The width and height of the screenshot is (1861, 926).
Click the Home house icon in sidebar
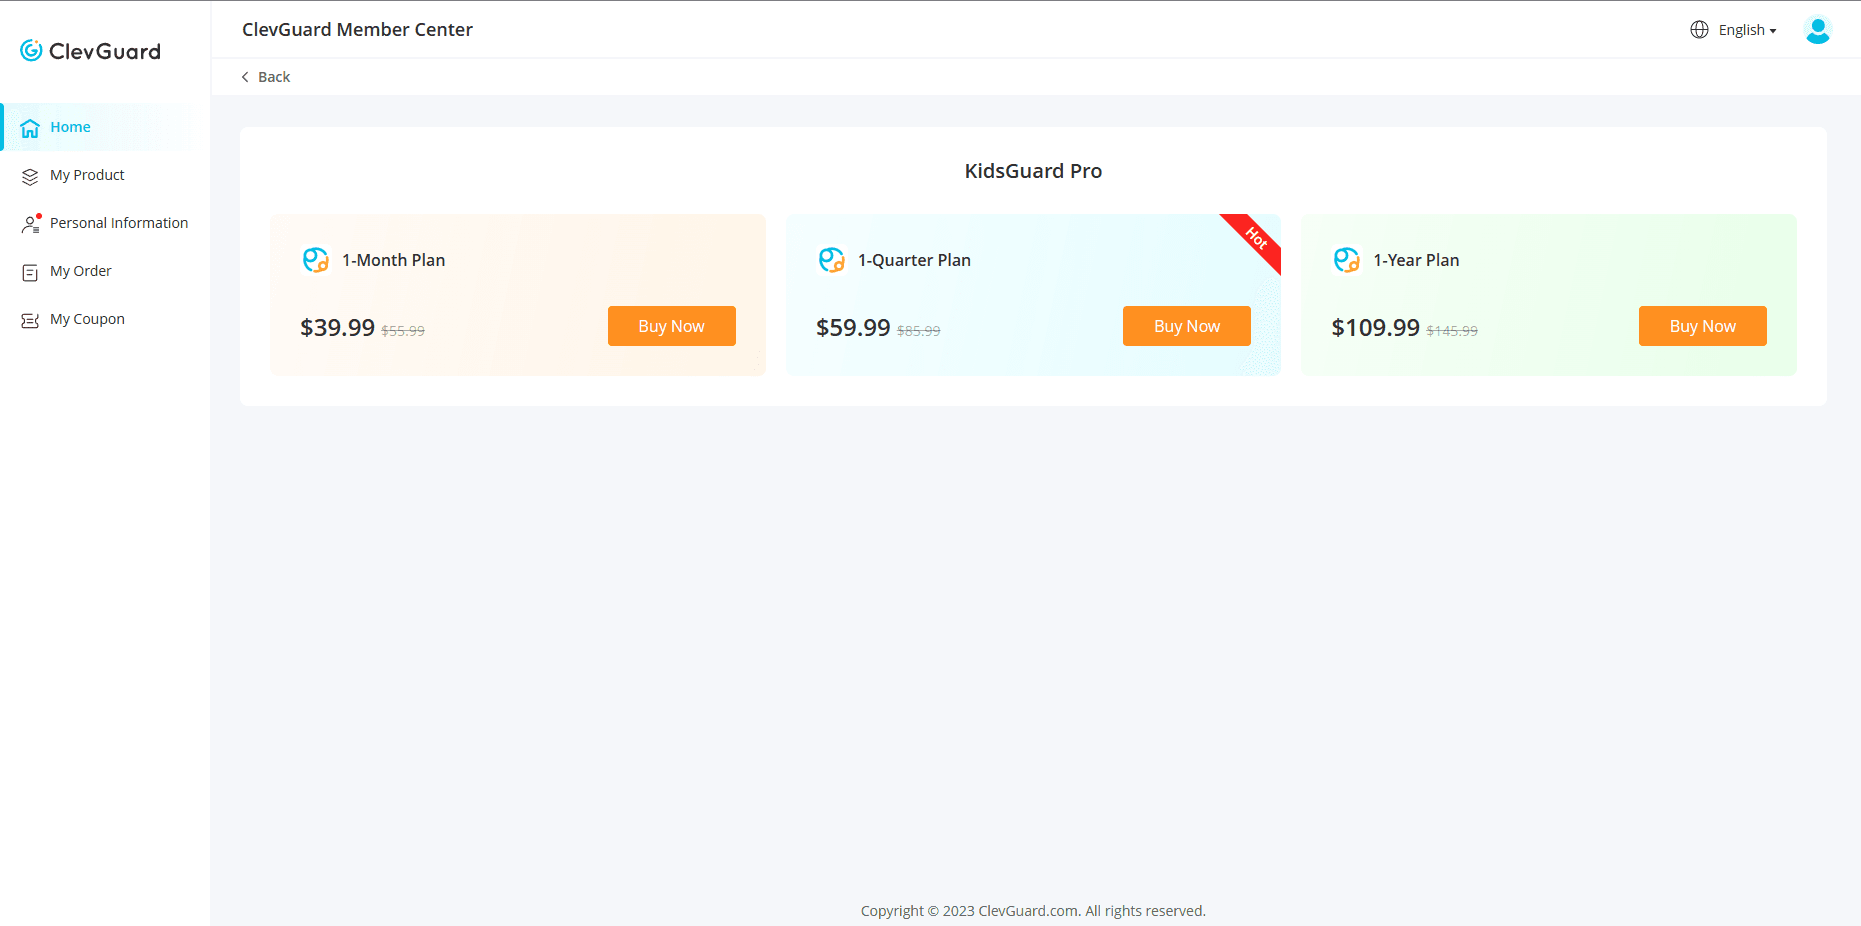[30, 128]
